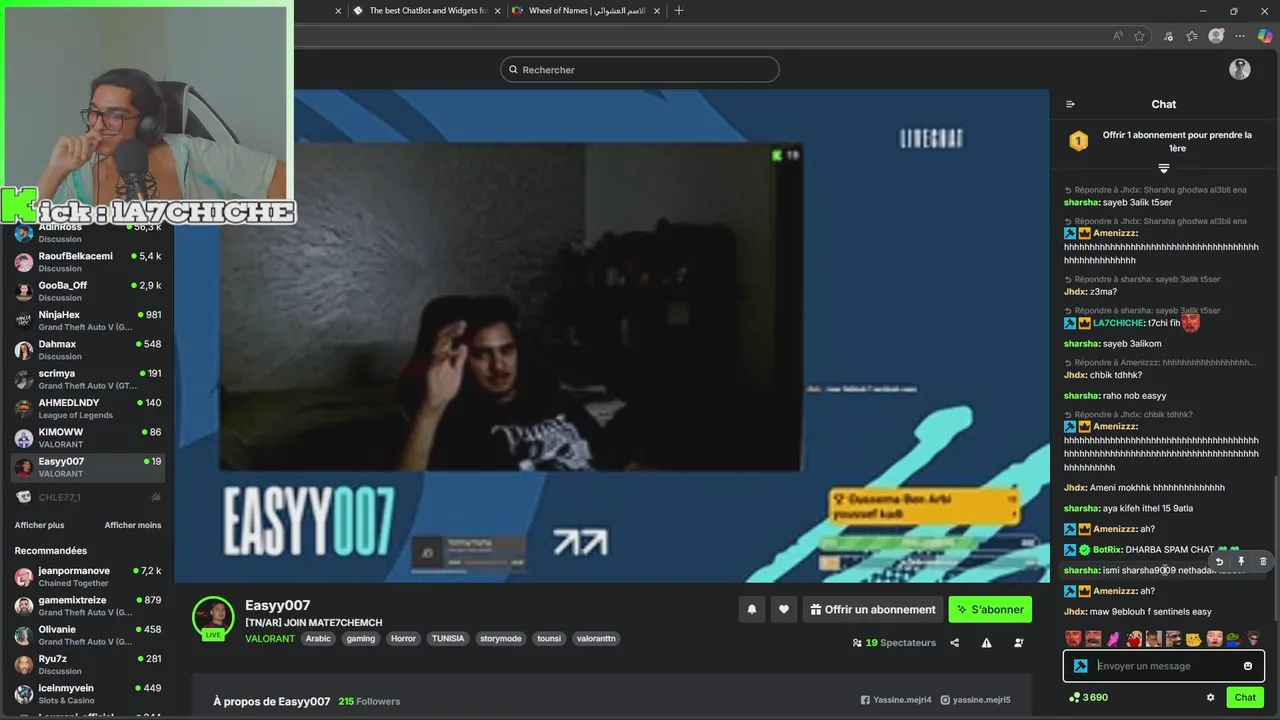The height and width of the screenshot is (720, 1280).
Task: Open Instagram link yassine.mejri5
Action: point(976,700)
